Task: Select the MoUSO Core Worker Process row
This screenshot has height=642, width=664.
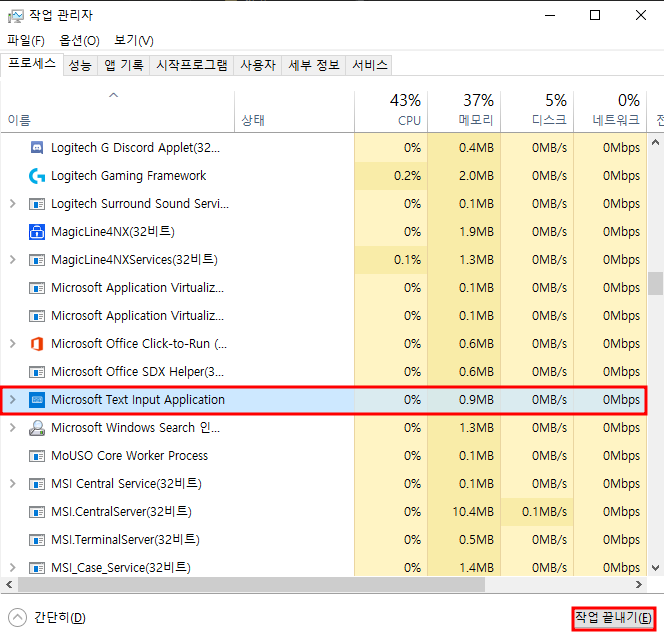Action: coord(324,456)
